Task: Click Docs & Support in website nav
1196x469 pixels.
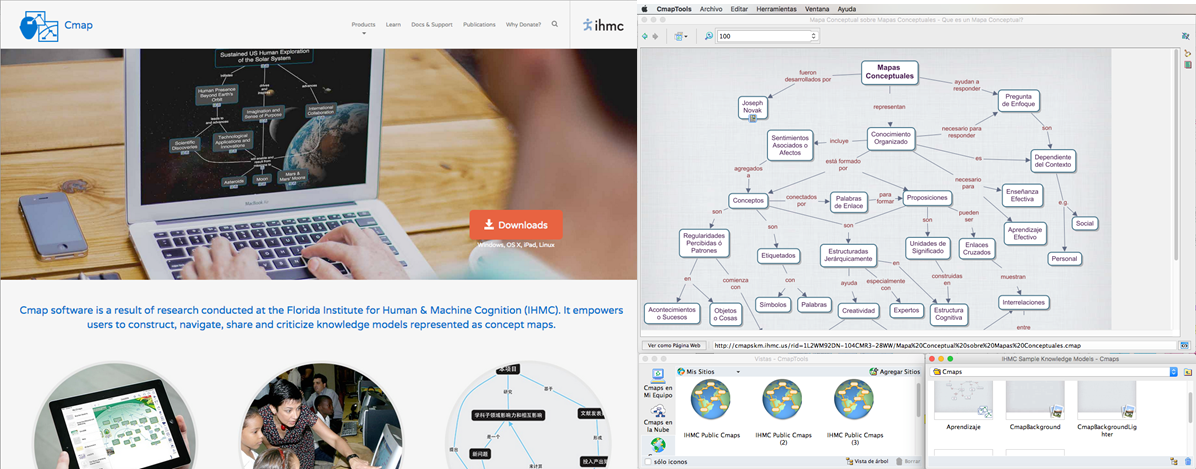Action: [432, 24]
